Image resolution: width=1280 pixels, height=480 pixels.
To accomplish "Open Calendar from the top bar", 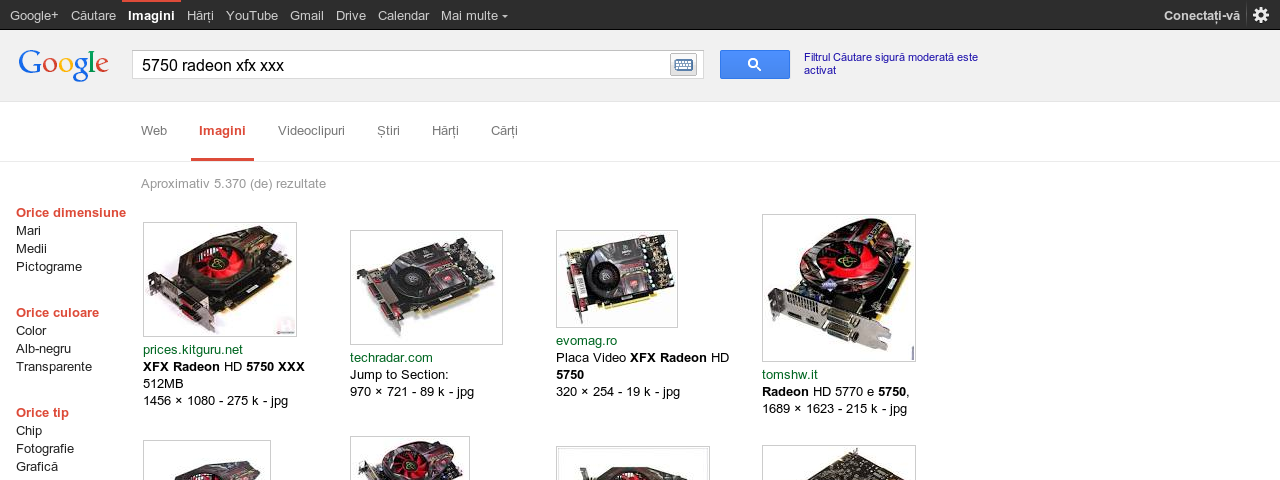I will [x=403, y=15].
